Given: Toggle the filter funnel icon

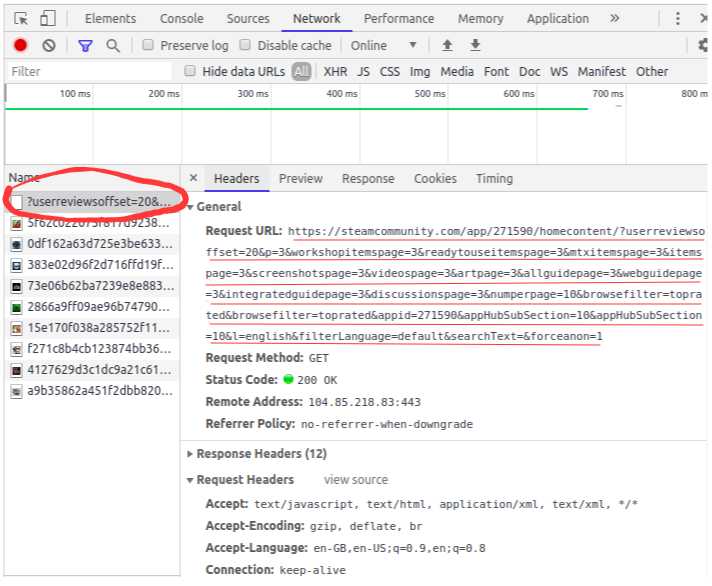Looking at the screenshot, I should (x=85, y=45).
